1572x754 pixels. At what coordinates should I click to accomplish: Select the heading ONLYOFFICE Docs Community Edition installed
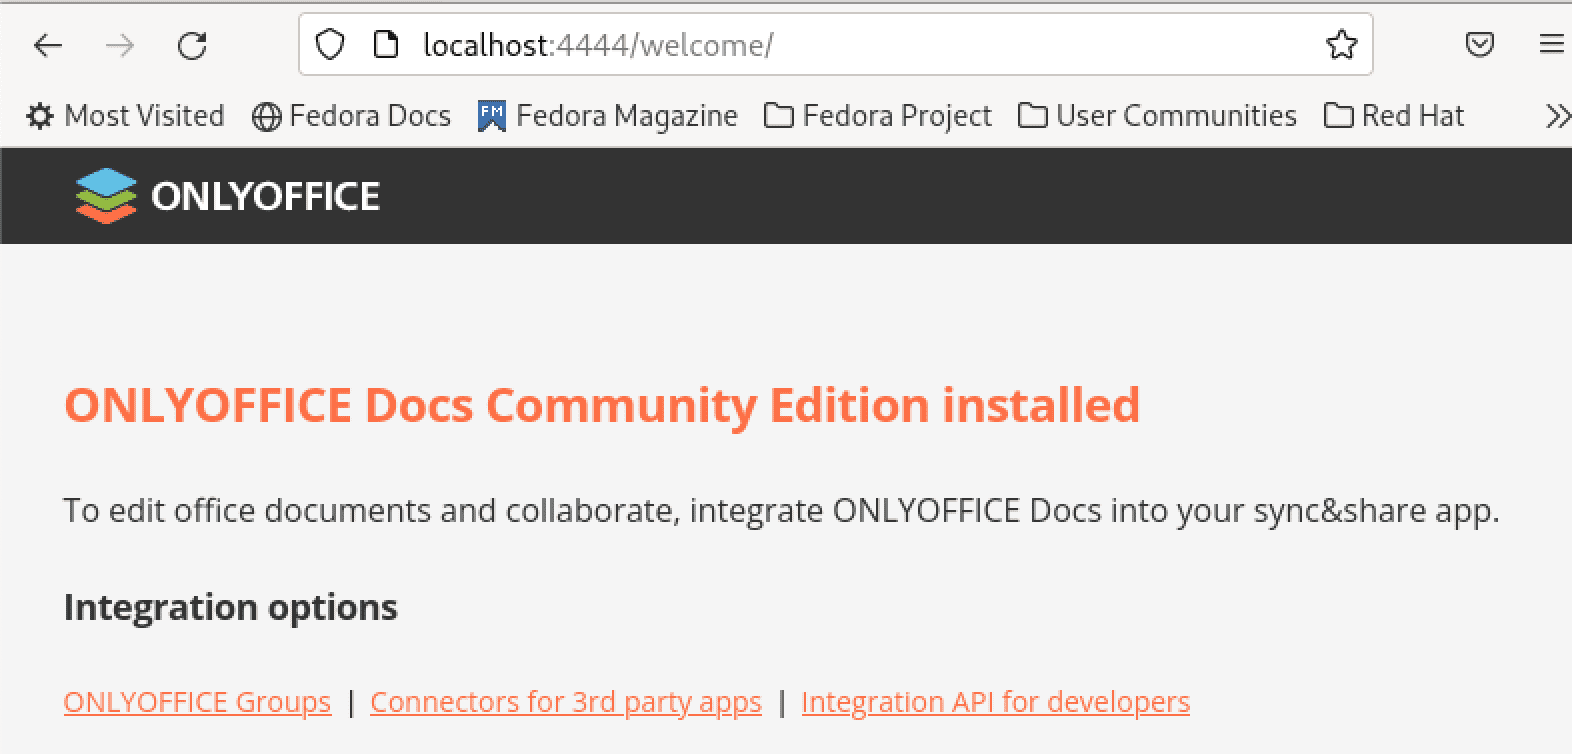pyautogui.click(x=602, y=405)
